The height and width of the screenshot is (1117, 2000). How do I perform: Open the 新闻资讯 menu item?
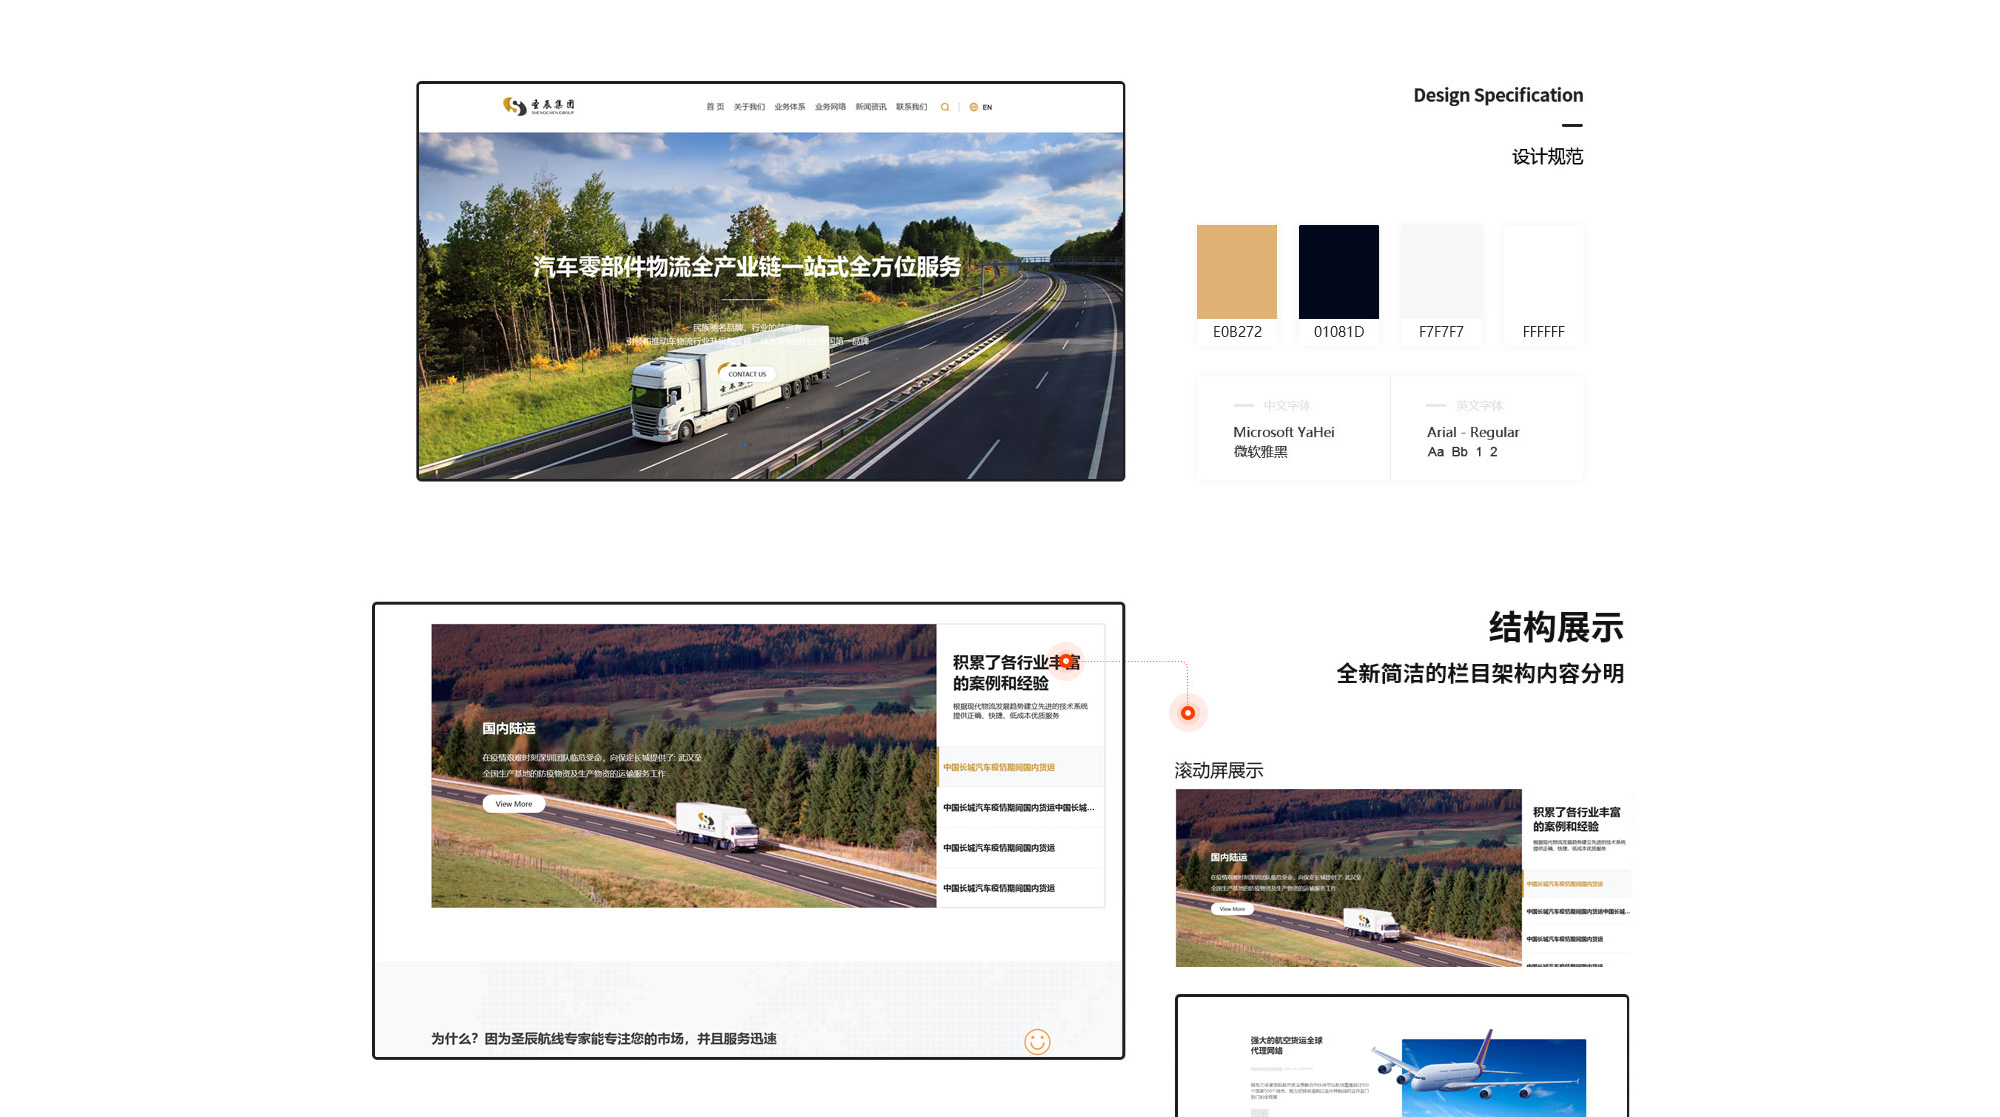tap(870, 107)
